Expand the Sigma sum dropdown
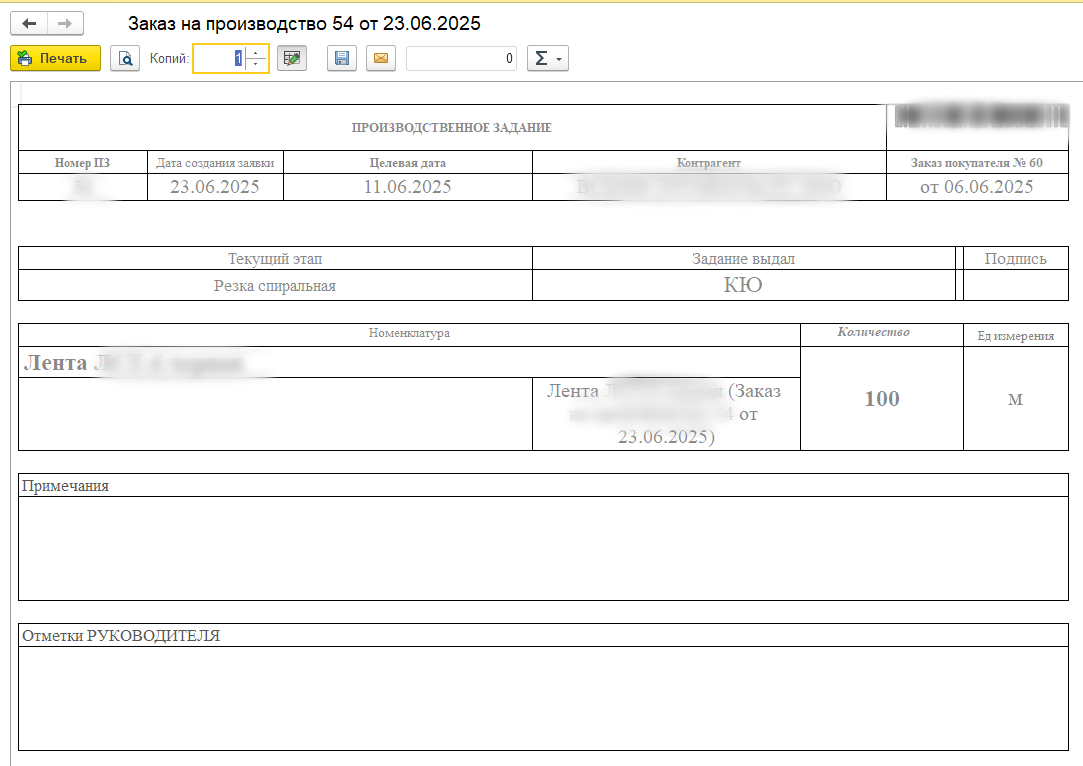The width and height of the screenshot is (1083, 766). coord(547,59)
